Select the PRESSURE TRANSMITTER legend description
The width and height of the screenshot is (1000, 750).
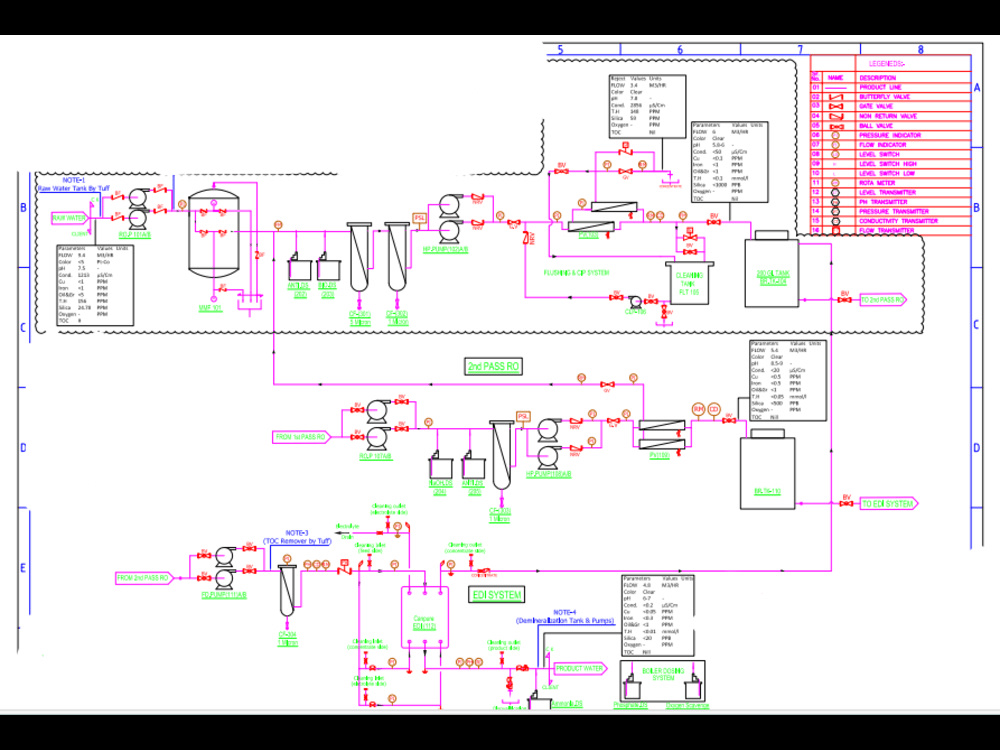[x=894, y=212]
